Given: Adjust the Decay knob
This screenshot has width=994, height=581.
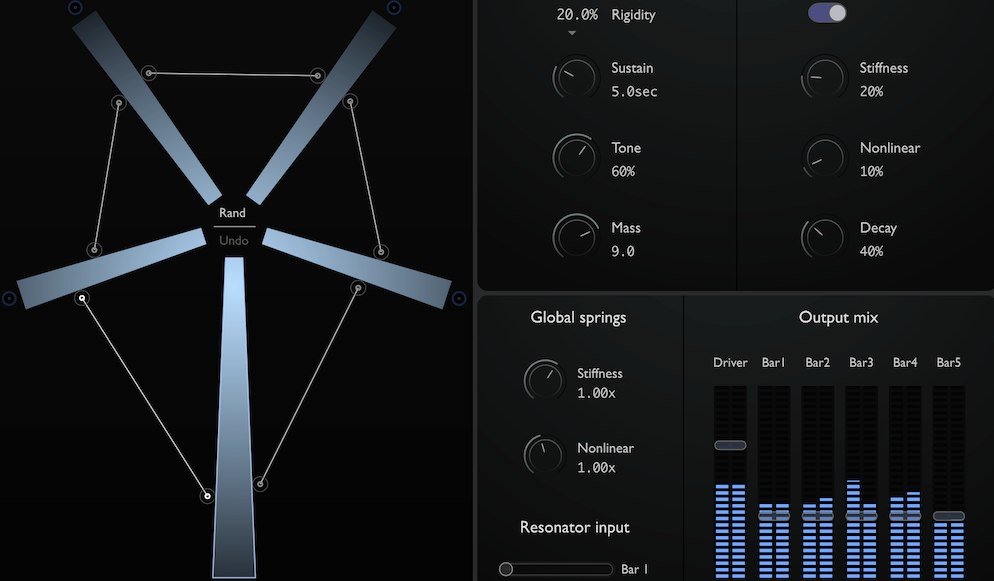Looking at the screenshot, I should 823,237.
